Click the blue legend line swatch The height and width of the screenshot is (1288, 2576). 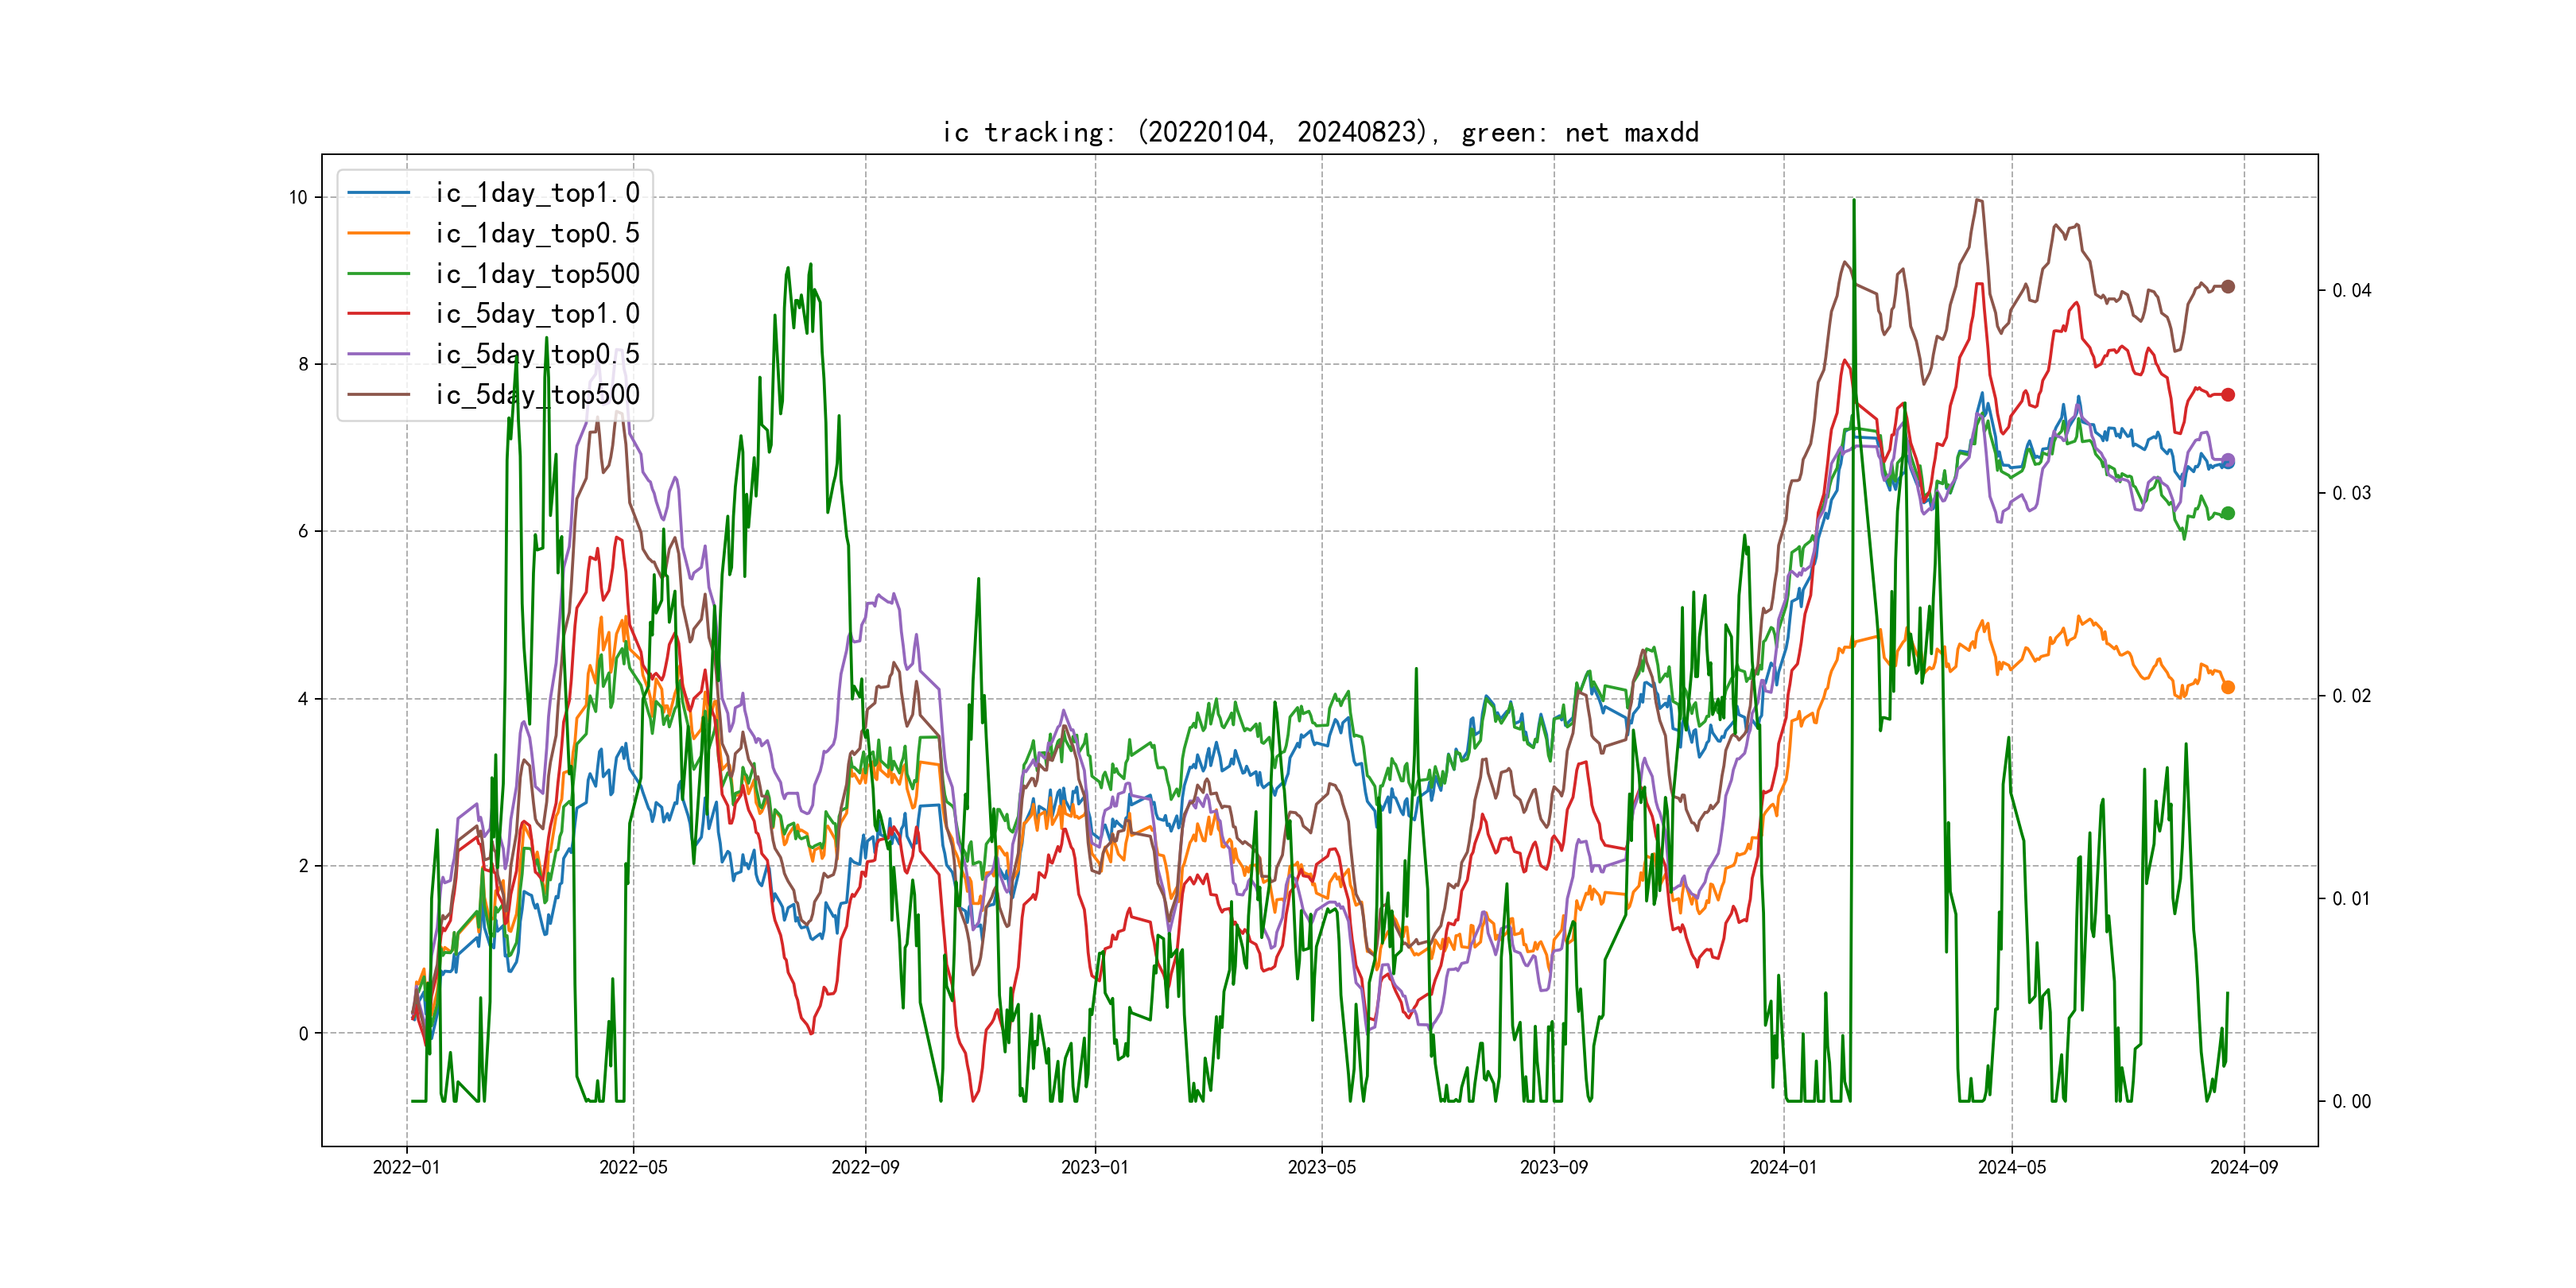pyautogui.click(x=378, y=193)
